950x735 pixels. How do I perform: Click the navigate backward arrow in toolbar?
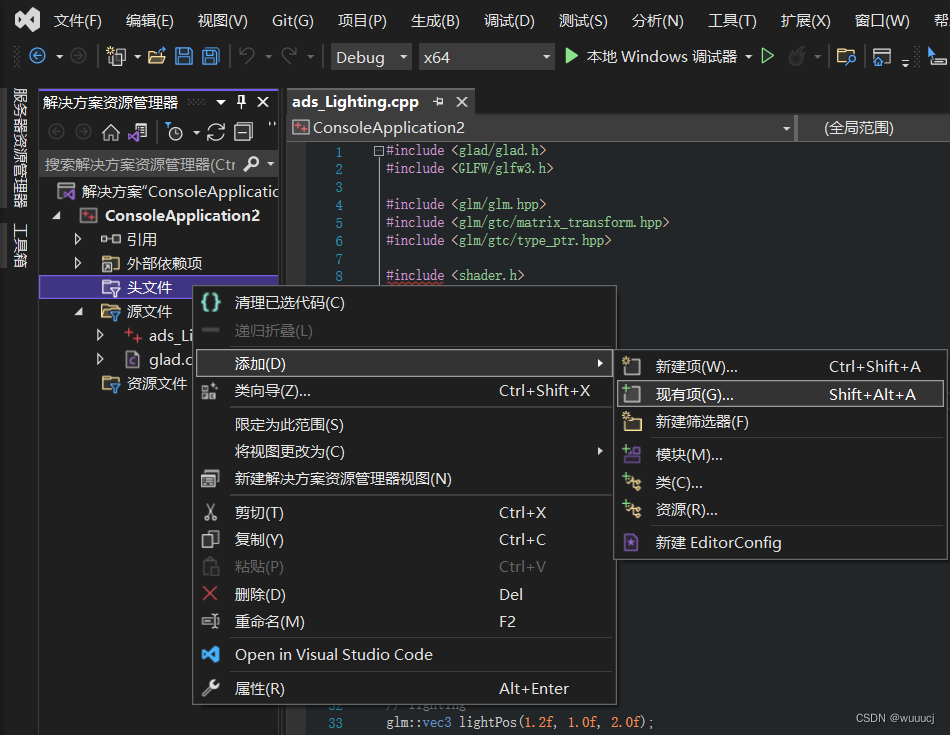click(x=38, y=56)
